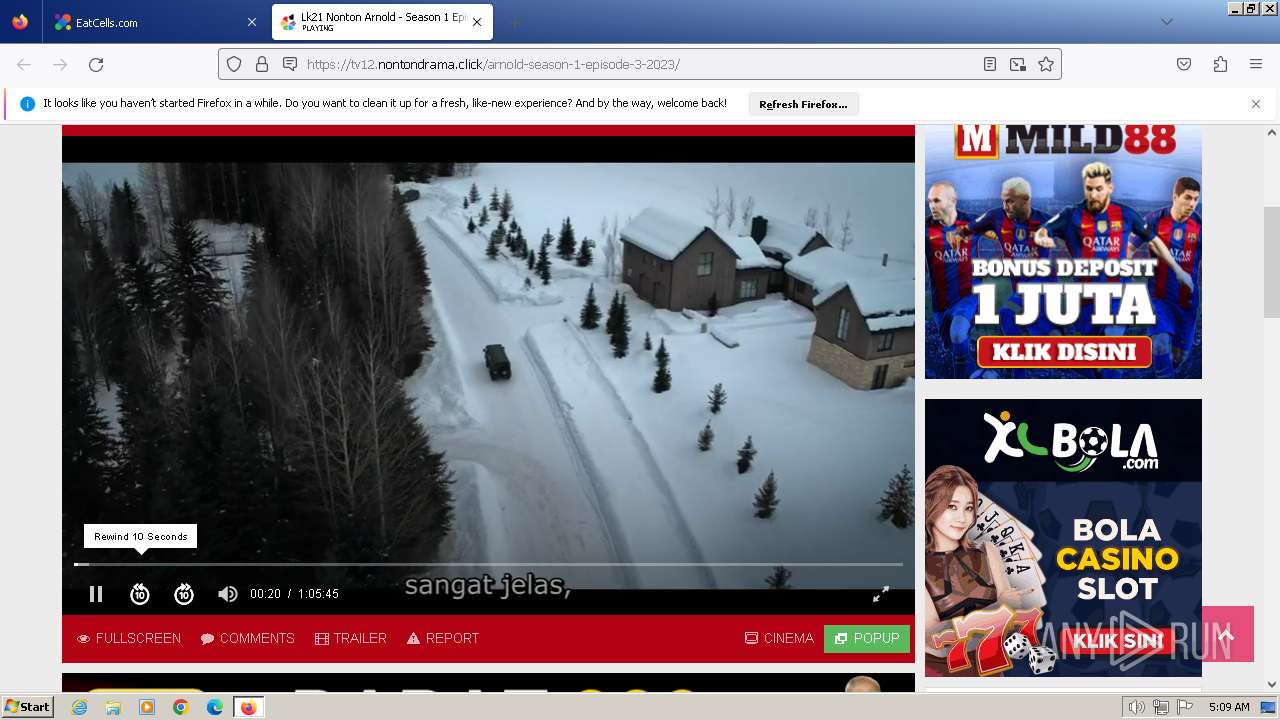Screen dimensions: 1280x720
Task: Open the video in POPUP
Action: [867, 639]
